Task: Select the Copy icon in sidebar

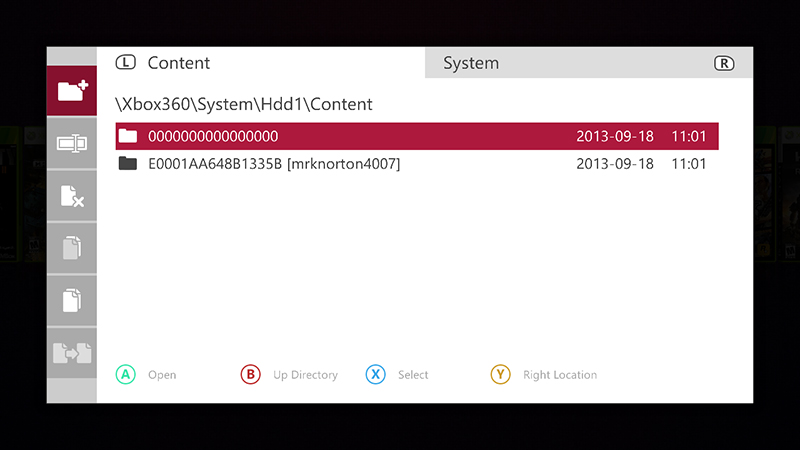Action: [72, 248]
